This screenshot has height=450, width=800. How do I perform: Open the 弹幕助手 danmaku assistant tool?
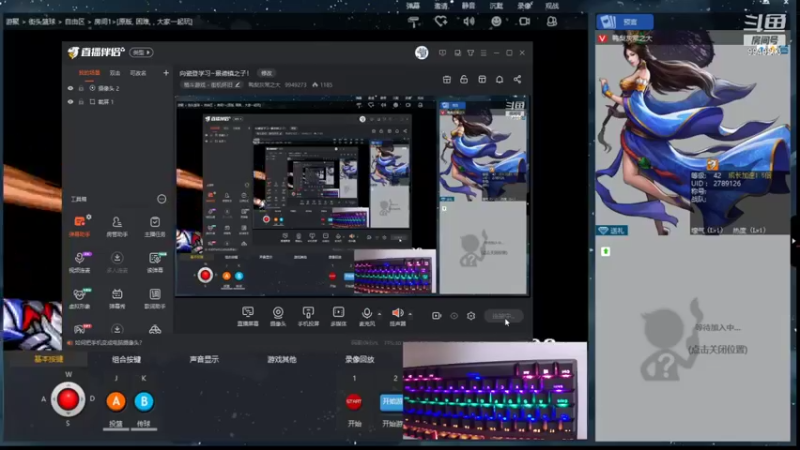(x=79, y=226)
